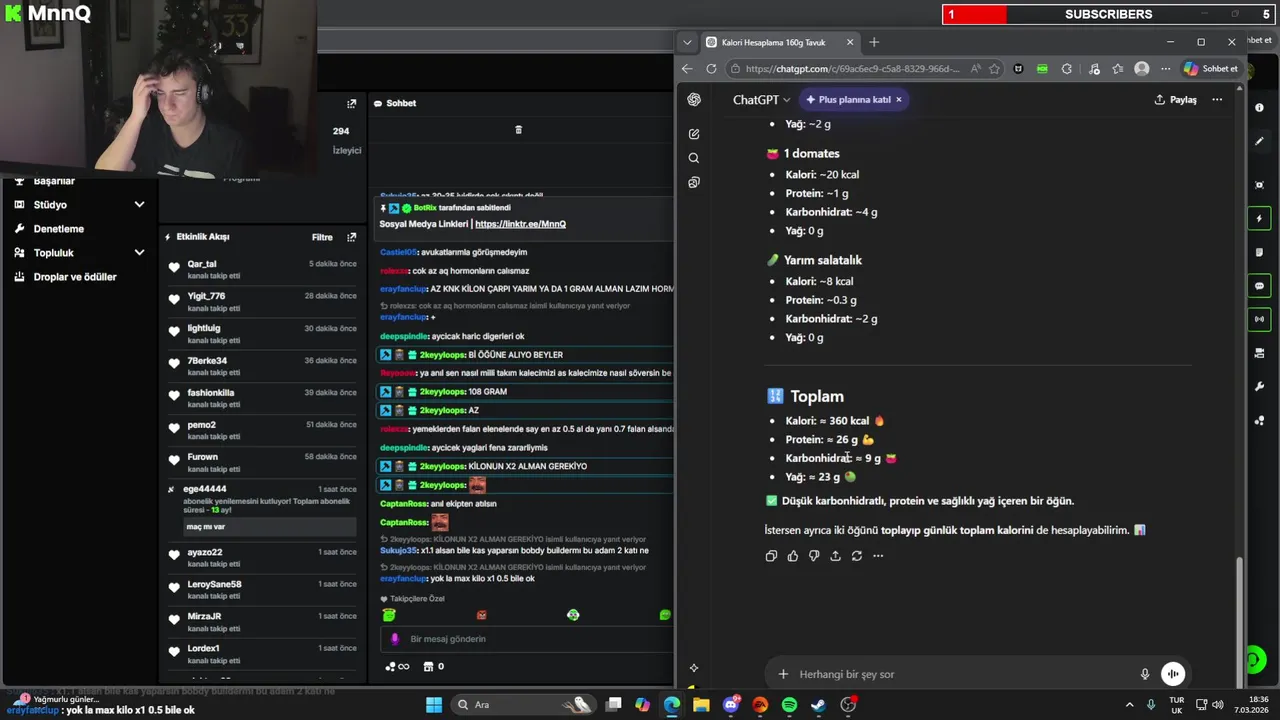Click the taskbar Ara search box
The width and height of the screenshot is (1280, 720).
[522, 705]
